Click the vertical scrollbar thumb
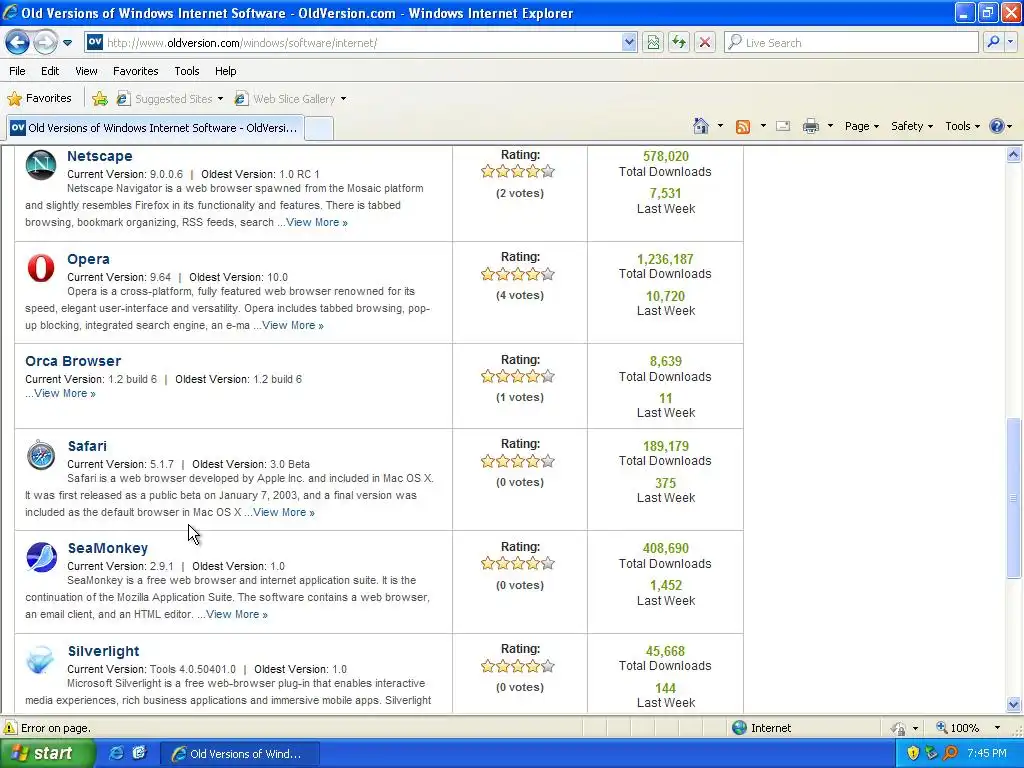The height and width of the screenshot is (768, 1024). (x=1013, y=498)
